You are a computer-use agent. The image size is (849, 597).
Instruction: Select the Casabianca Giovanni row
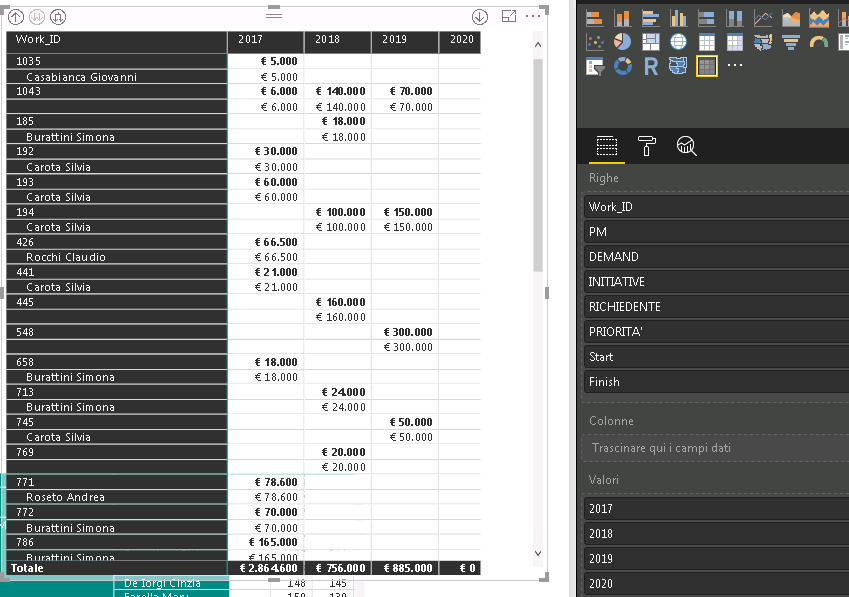[x=116, y=77]
